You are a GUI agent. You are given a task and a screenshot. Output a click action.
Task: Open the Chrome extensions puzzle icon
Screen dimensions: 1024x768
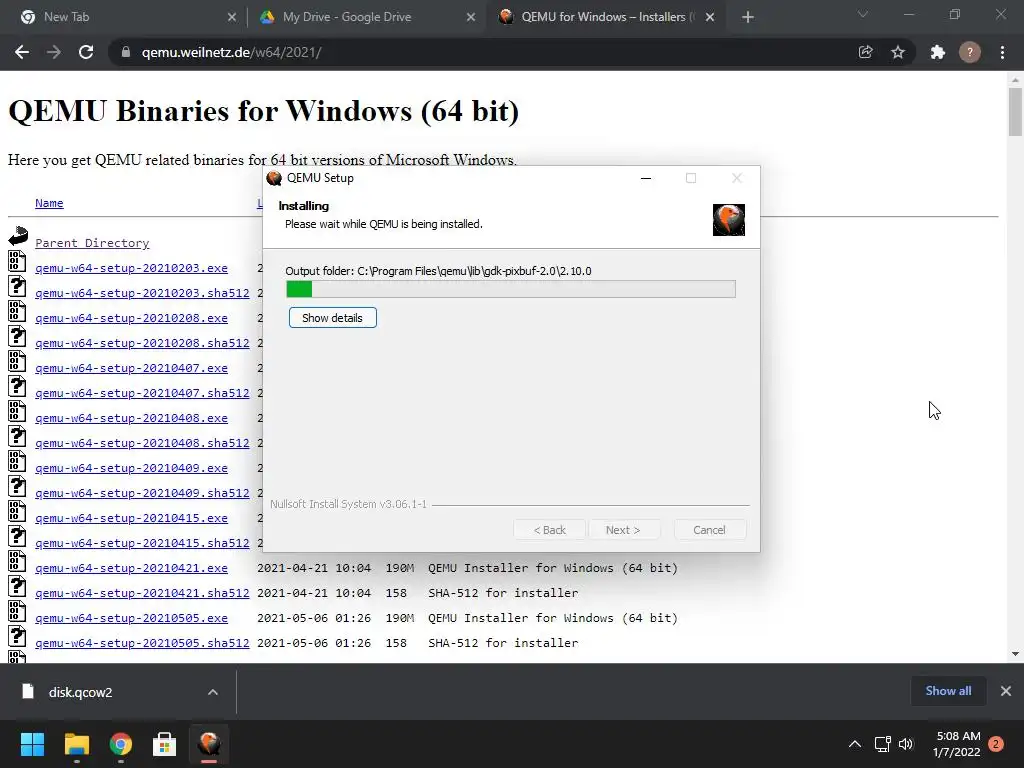coord(938,52)
